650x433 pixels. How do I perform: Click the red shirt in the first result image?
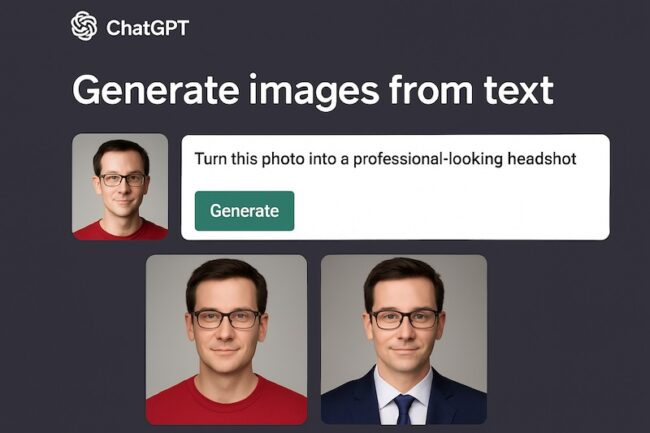(x=227, y=404)
